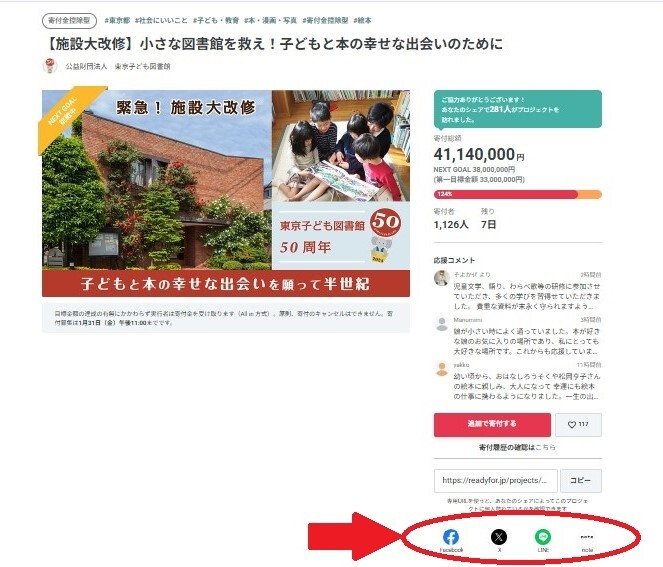Image resolution: width=663 pixels, height=567 pixels.
Task: Open 東京子ども図書館 organization avatar icon
Action: tap(50, 66)
